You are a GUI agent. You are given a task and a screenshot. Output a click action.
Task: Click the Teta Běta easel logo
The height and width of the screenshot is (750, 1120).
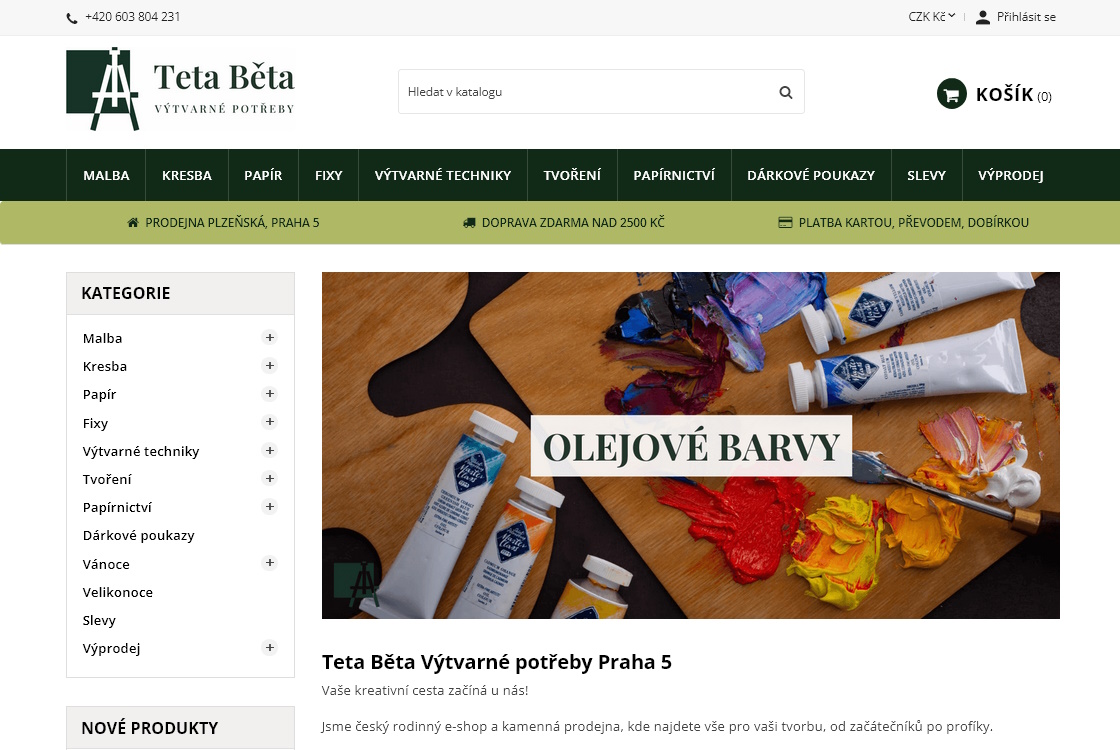pos(180,89)
